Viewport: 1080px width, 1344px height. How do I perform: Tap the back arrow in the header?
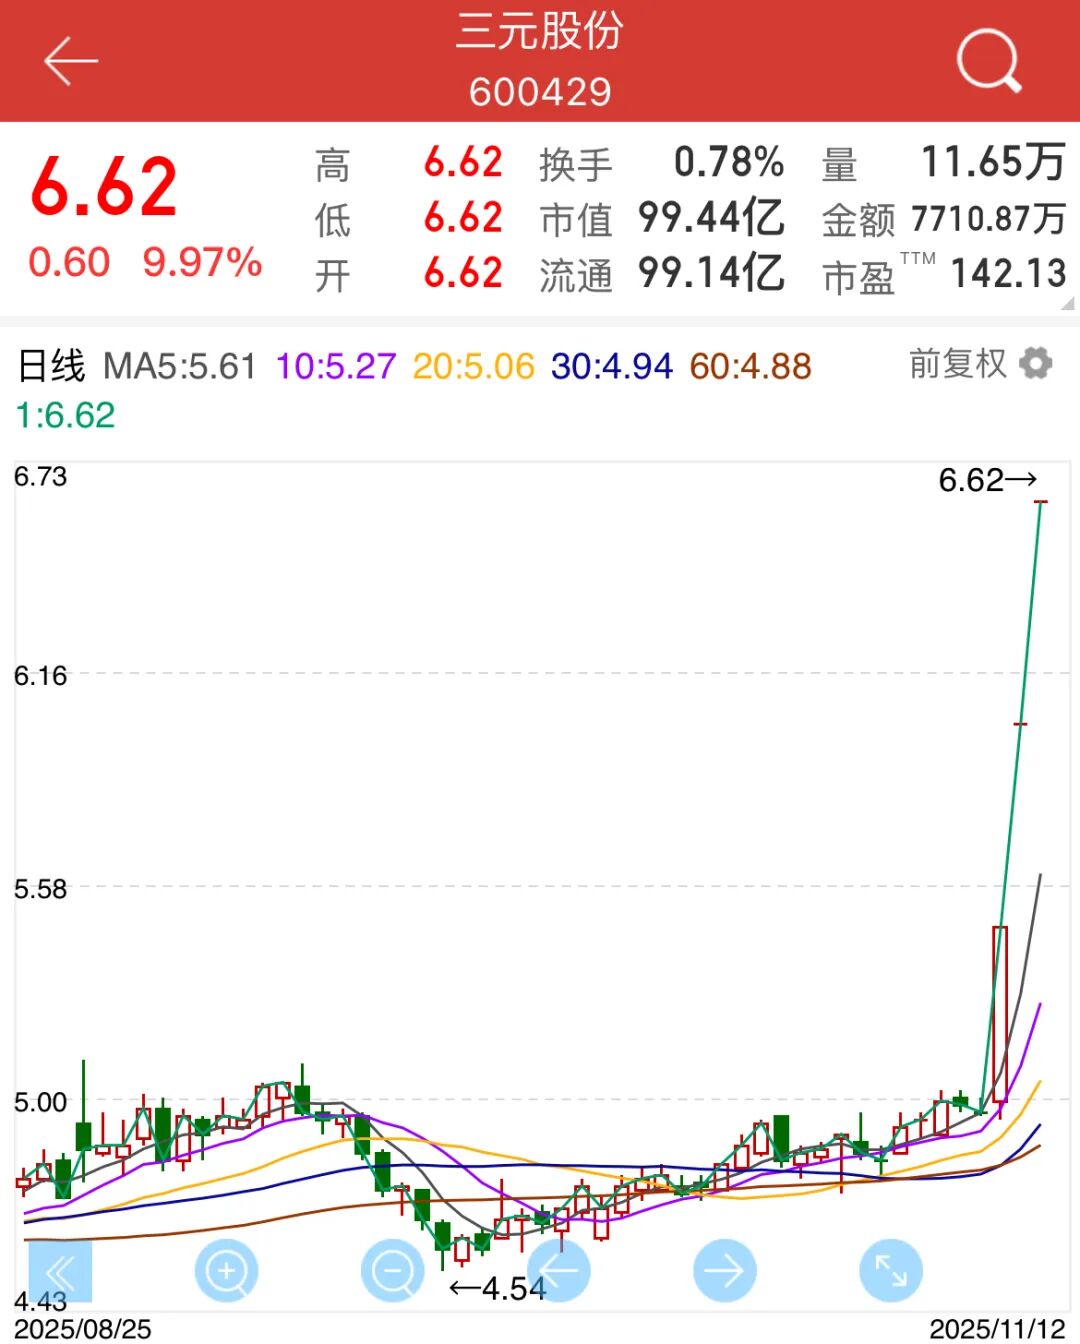[x=70, y=61]
